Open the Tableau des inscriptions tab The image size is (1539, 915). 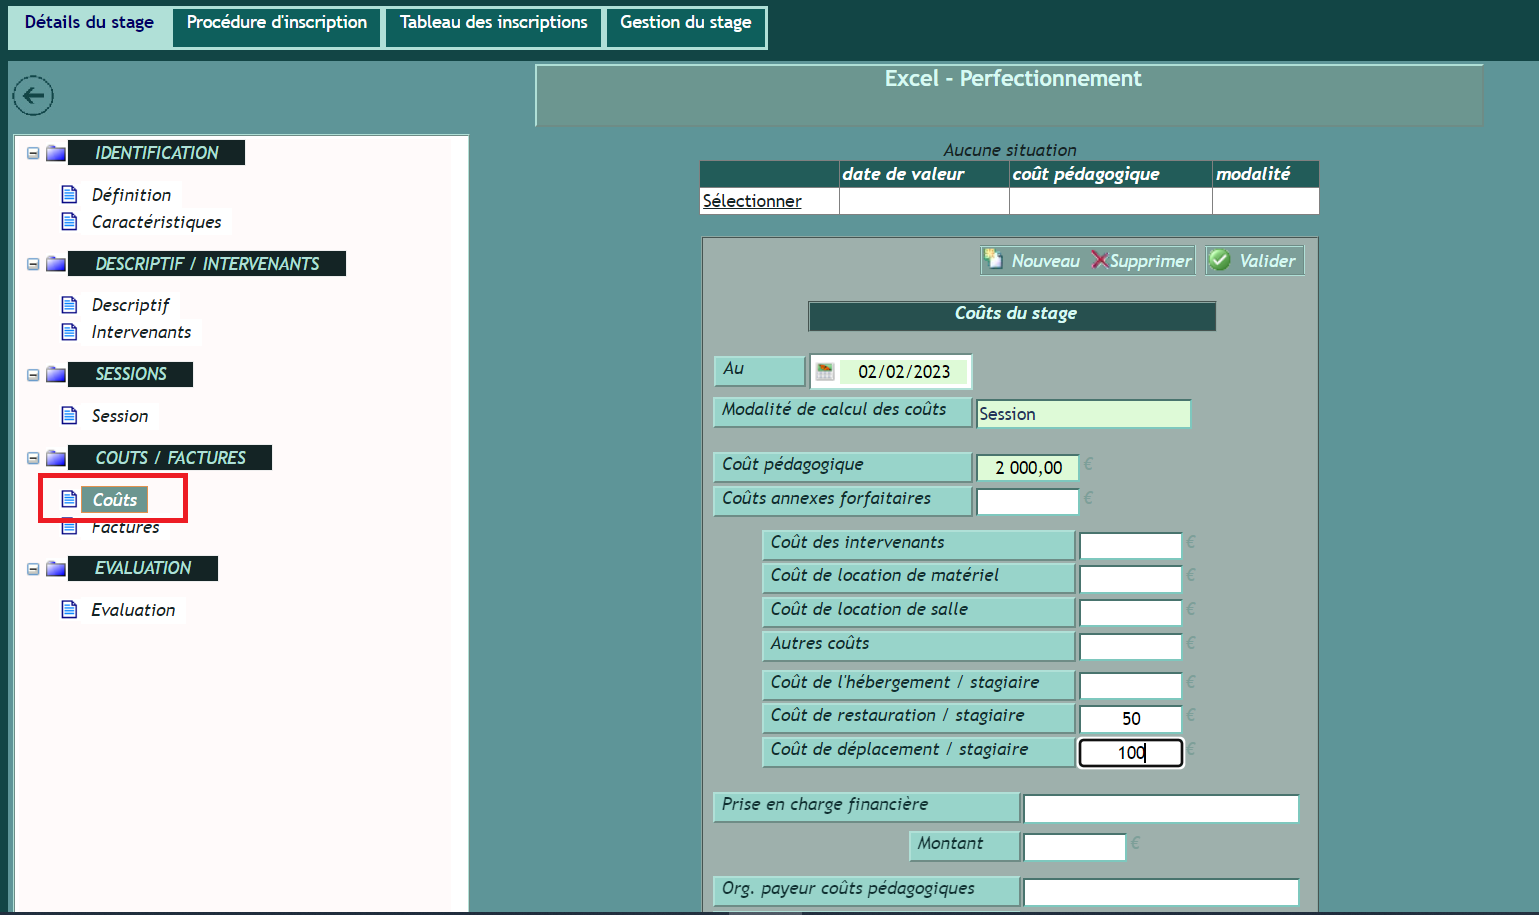tap(494, 23)
